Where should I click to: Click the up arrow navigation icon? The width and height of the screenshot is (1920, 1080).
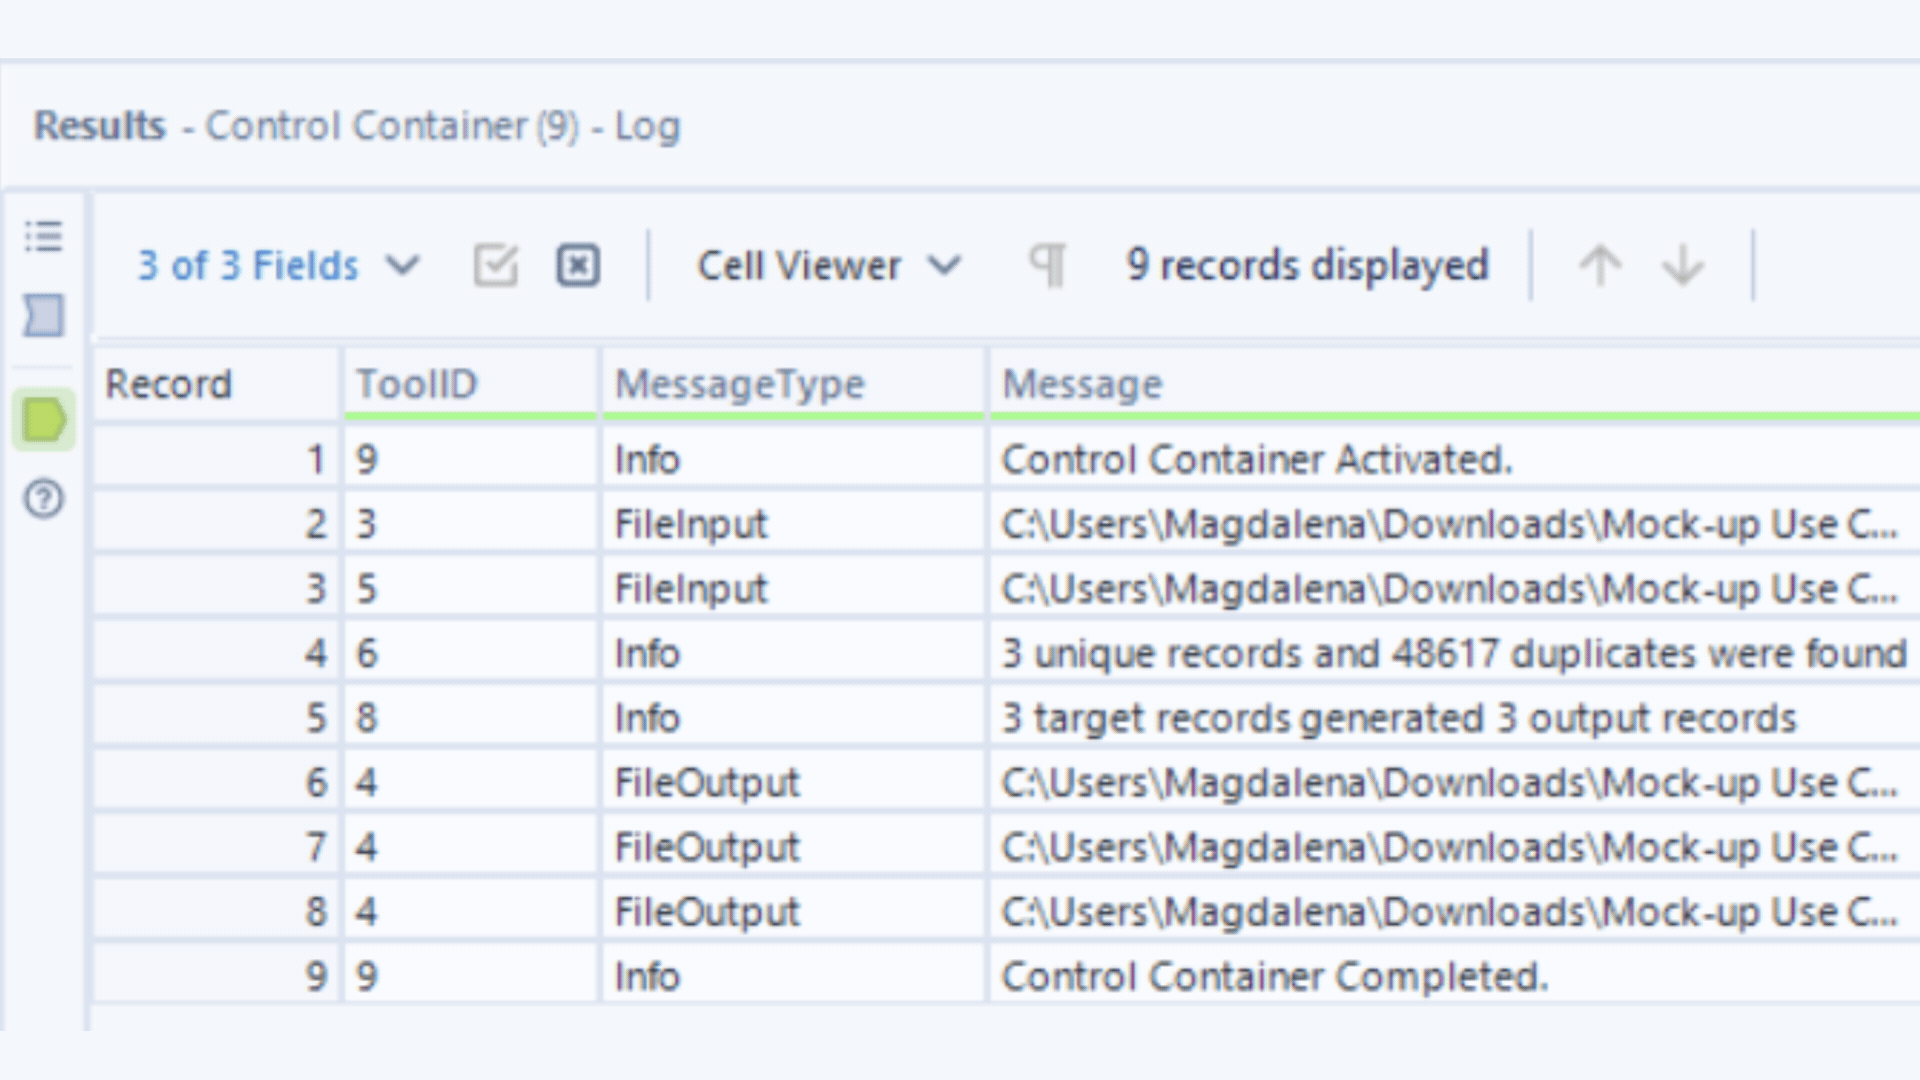click(1600, 265)
